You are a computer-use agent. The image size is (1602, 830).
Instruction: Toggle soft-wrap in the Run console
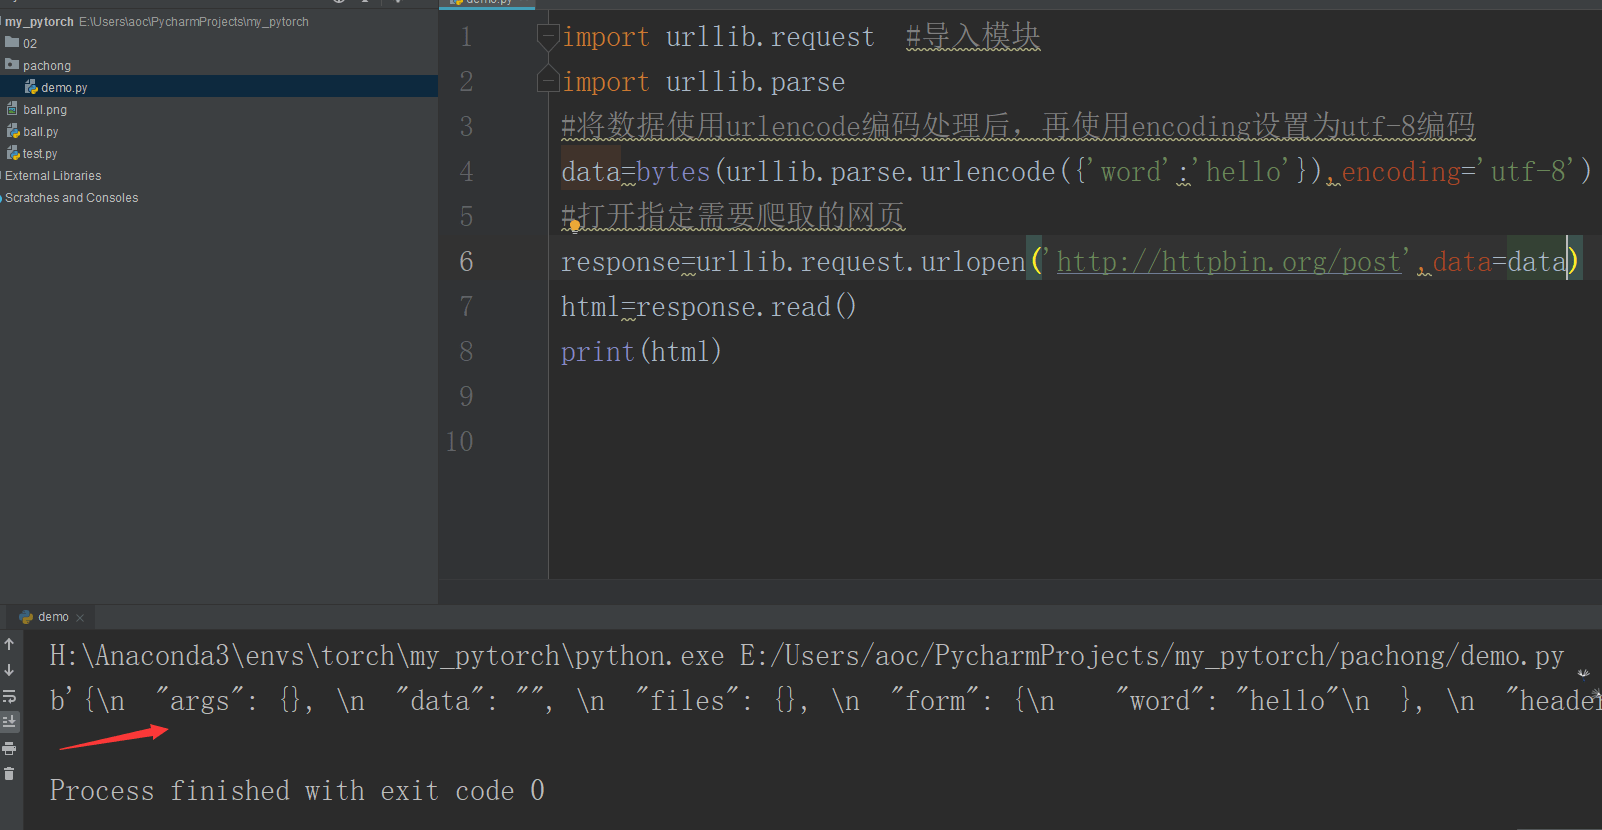[x=9, y=696]
